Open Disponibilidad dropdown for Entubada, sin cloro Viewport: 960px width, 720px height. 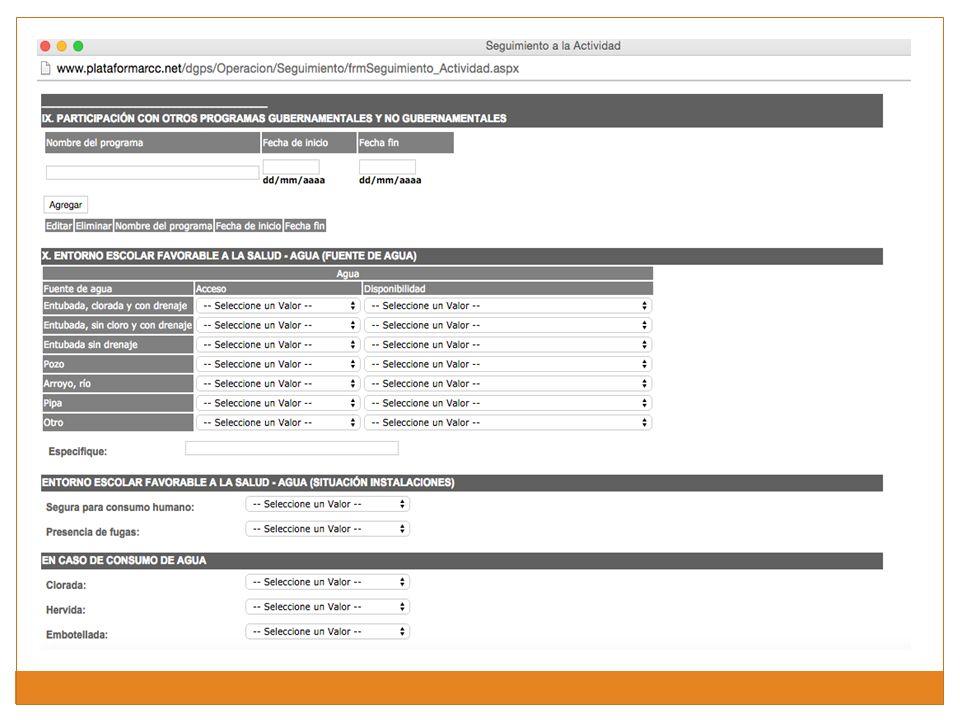pos(508,325)
